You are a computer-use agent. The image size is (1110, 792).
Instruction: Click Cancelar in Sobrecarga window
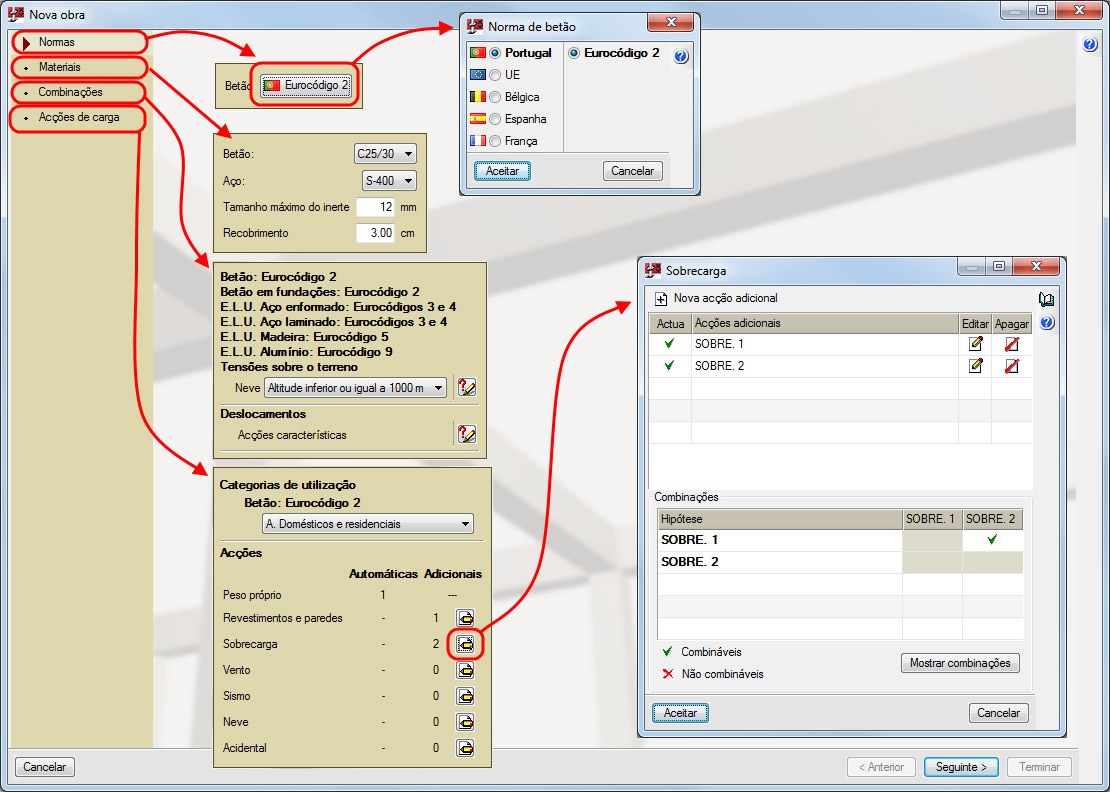pos(998,713)
